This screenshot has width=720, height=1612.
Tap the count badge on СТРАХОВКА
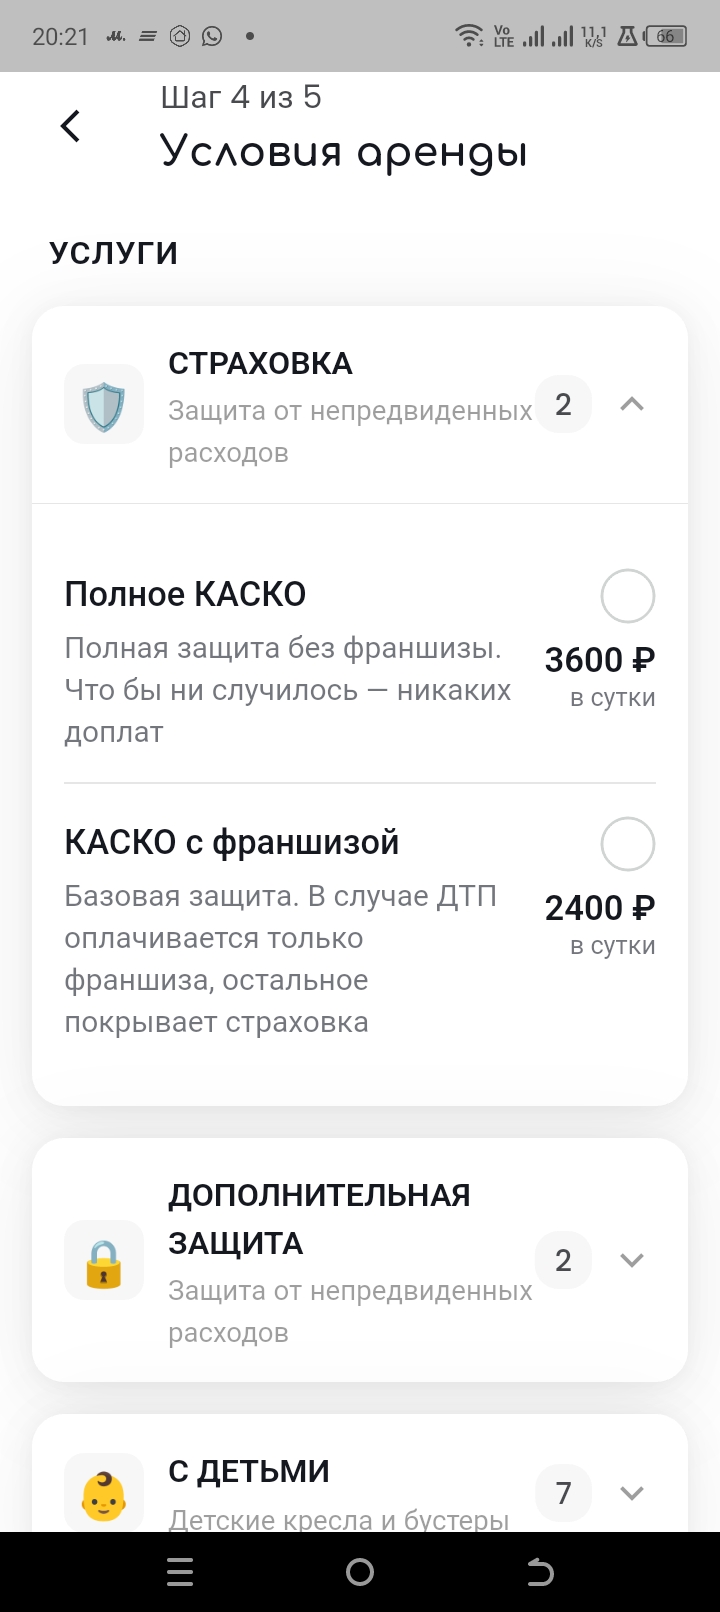click(563, 404)
